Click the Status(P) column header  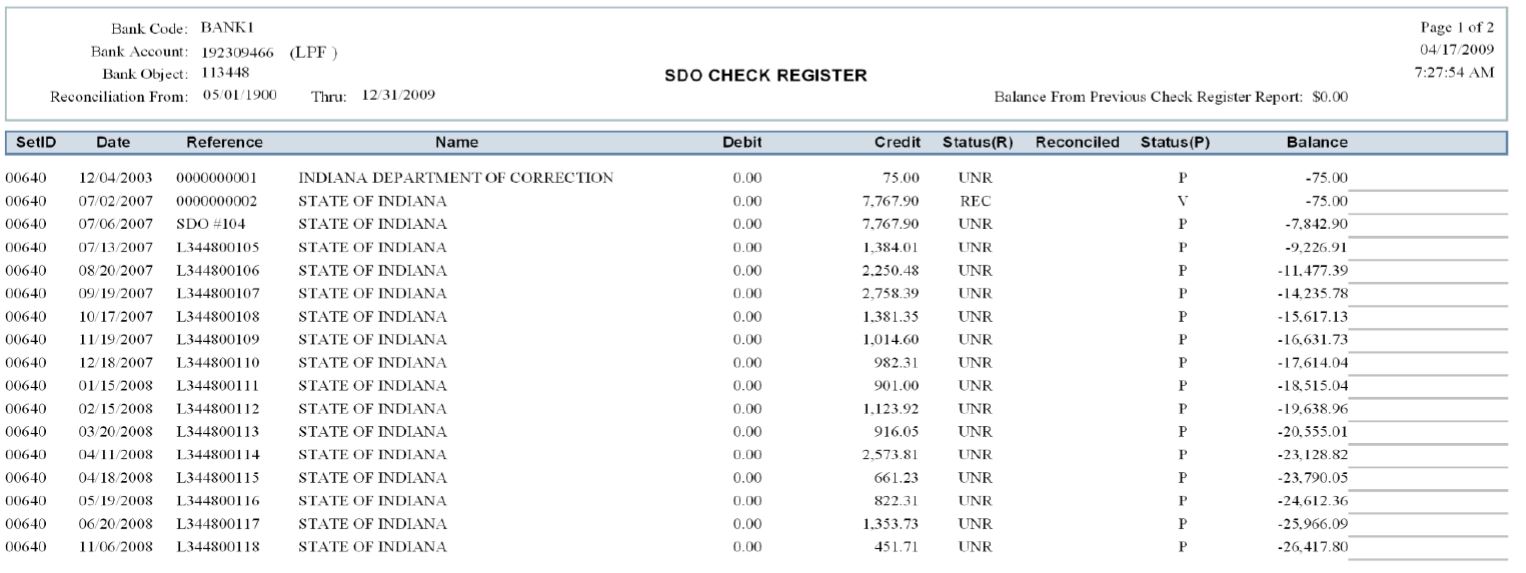(x=1175, y=143)
